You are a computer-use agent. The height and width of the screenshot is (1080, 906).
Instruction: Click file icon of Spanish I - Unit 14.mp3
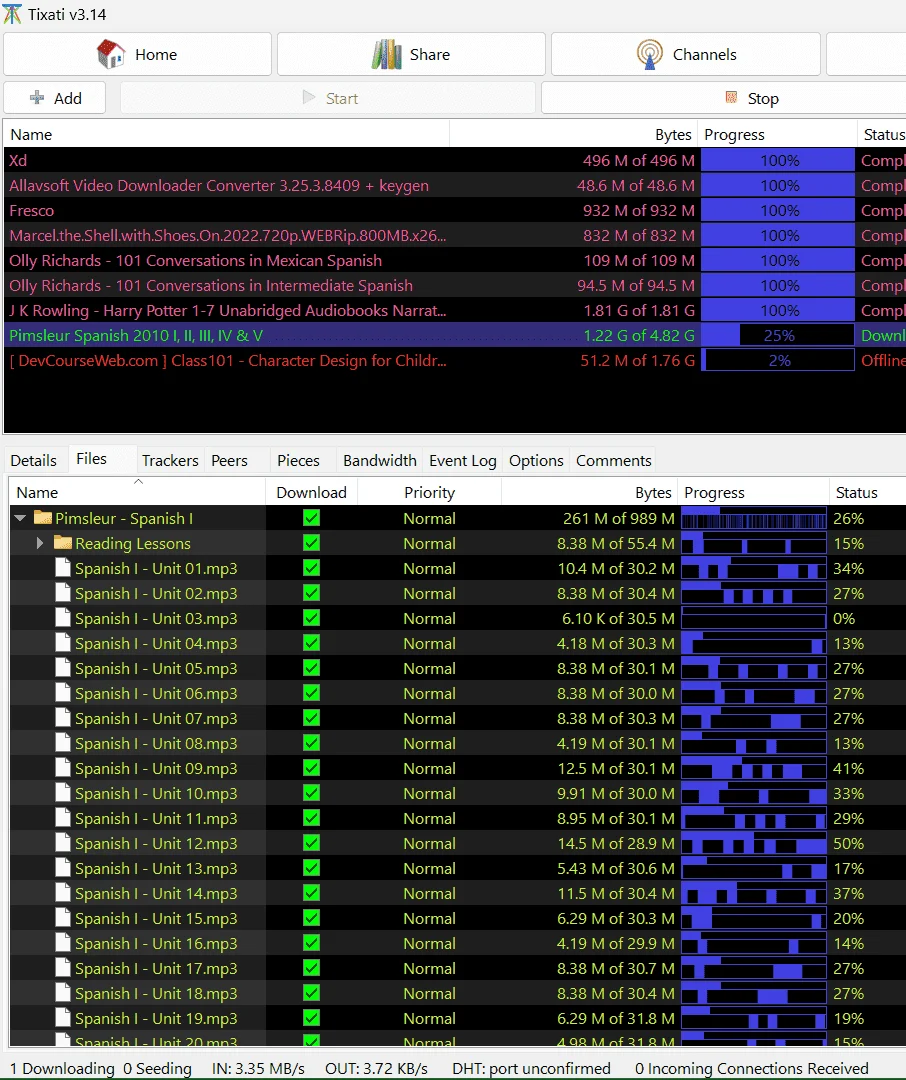pos(63,893)
